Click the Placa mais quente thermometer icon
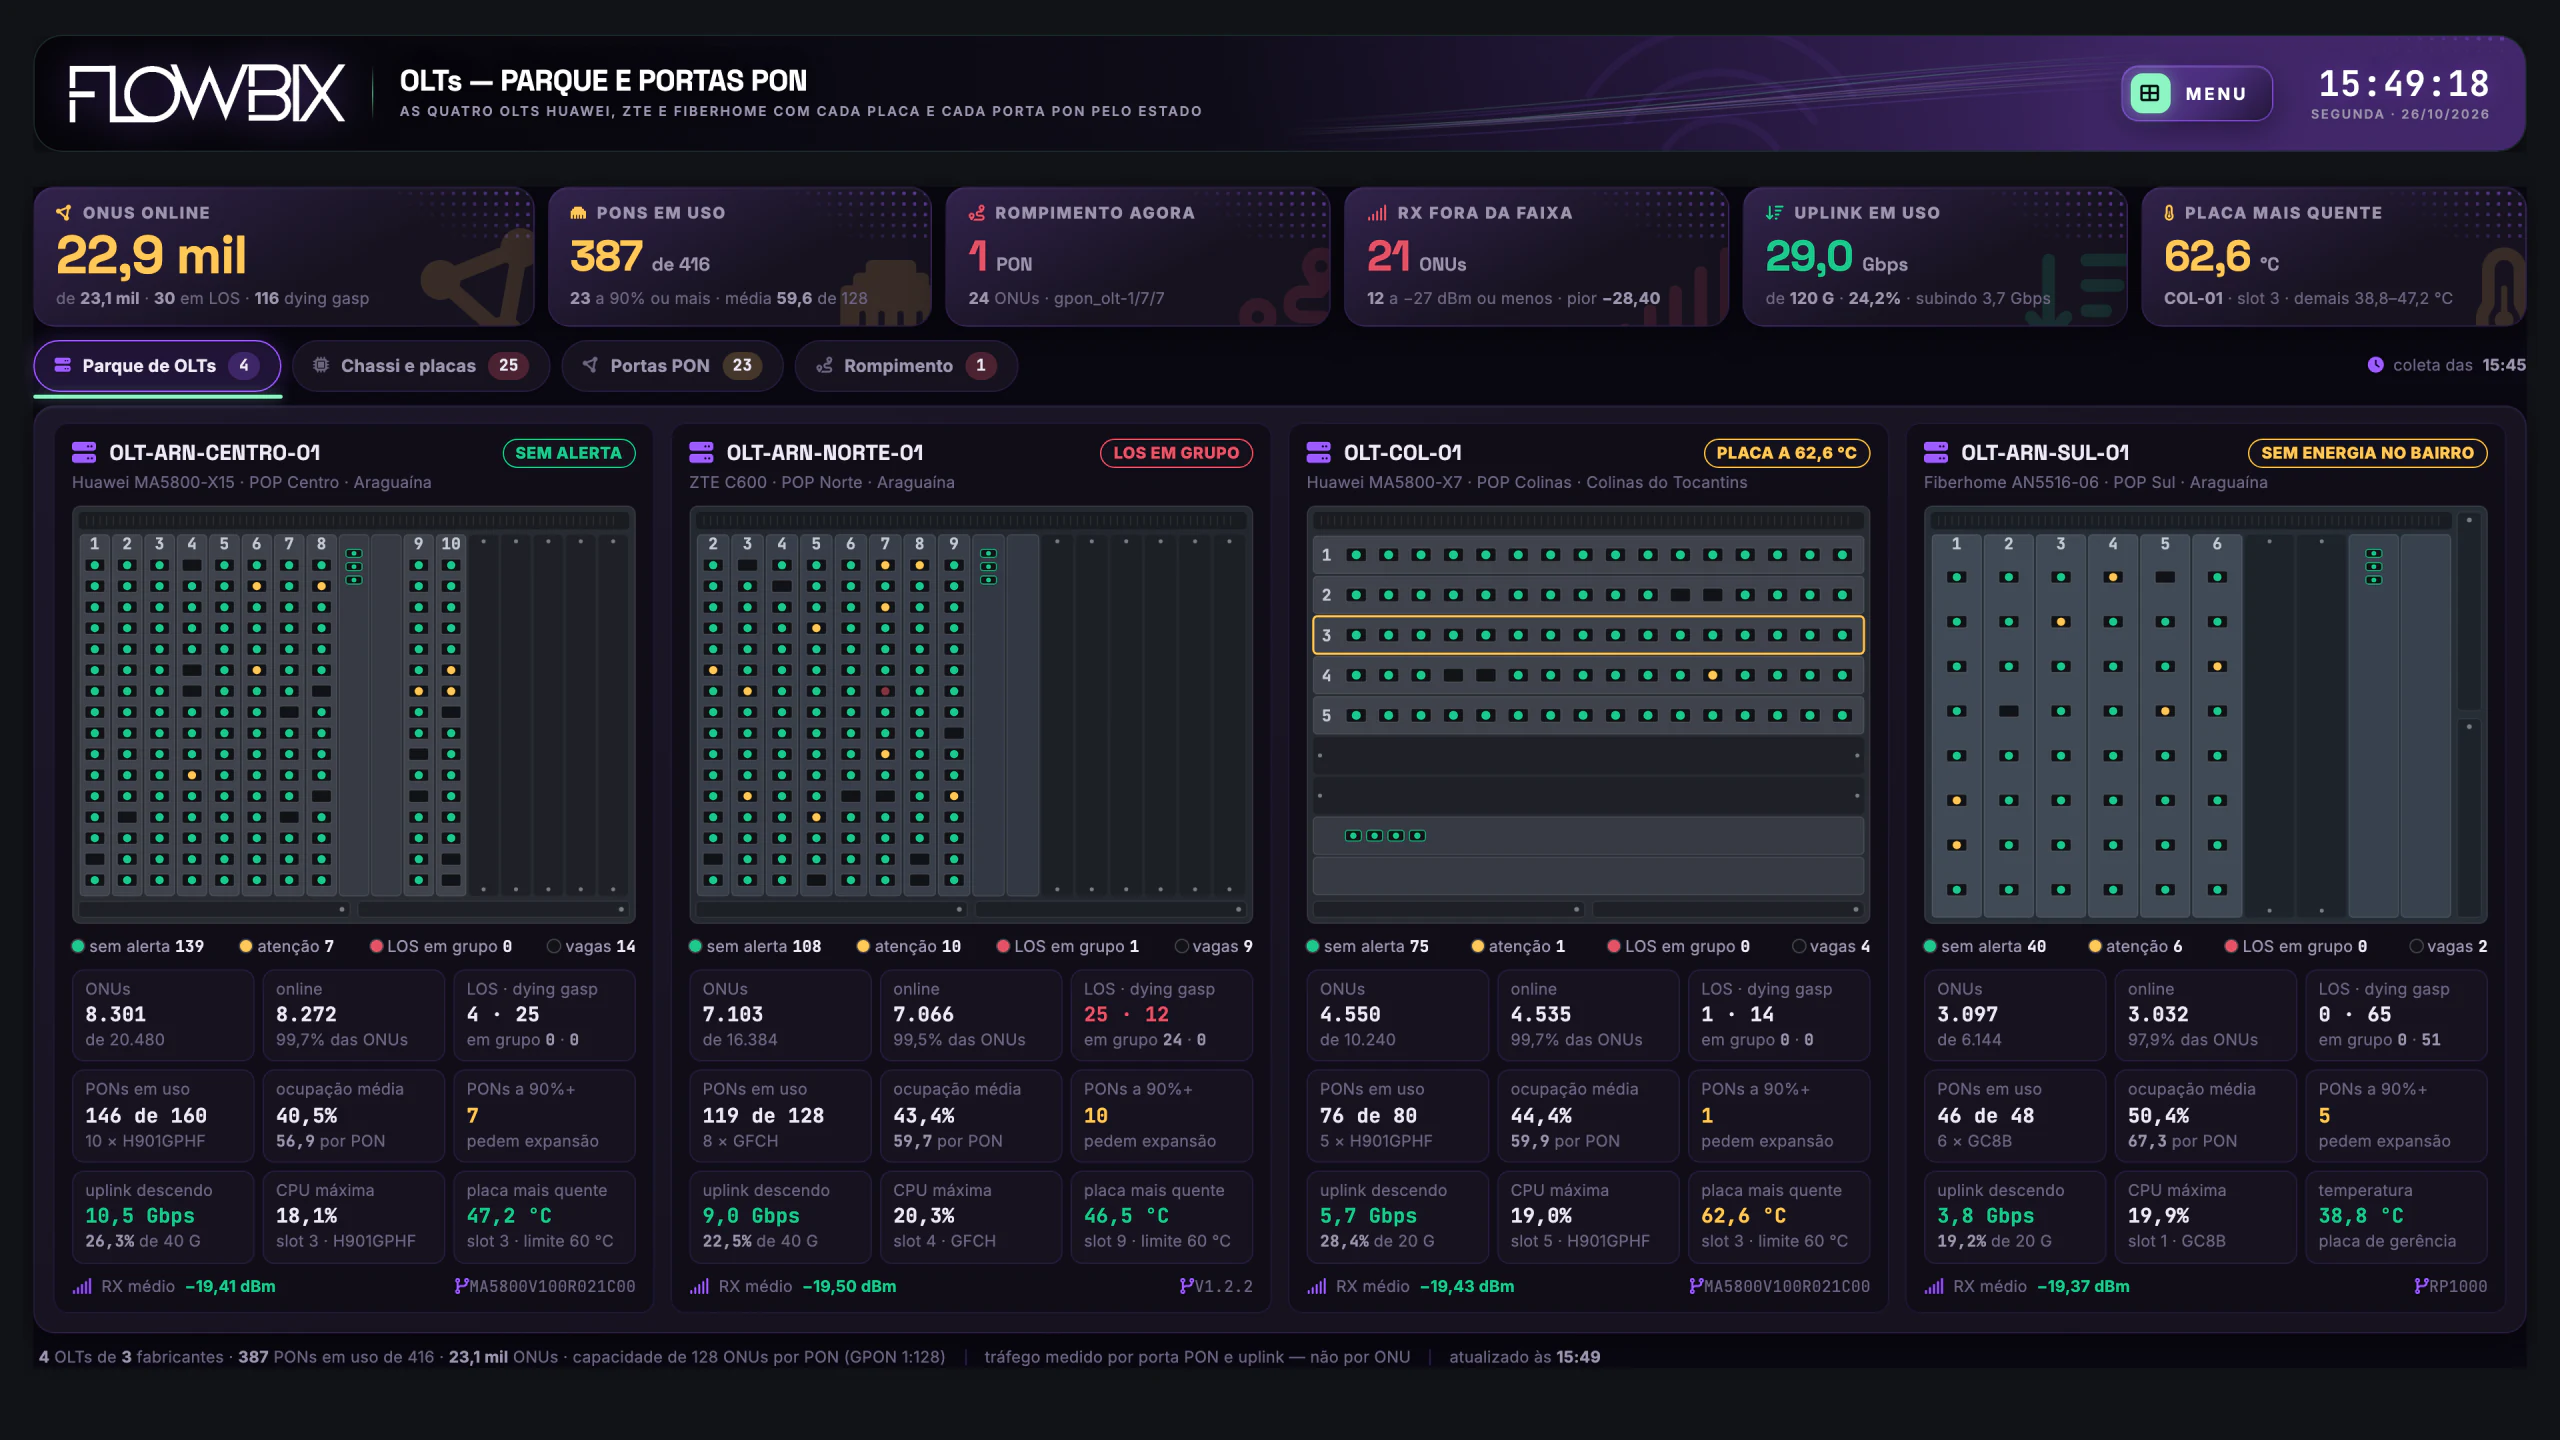Image resolution: width=2560 pixels, height=1440 pixels. 2169,213
